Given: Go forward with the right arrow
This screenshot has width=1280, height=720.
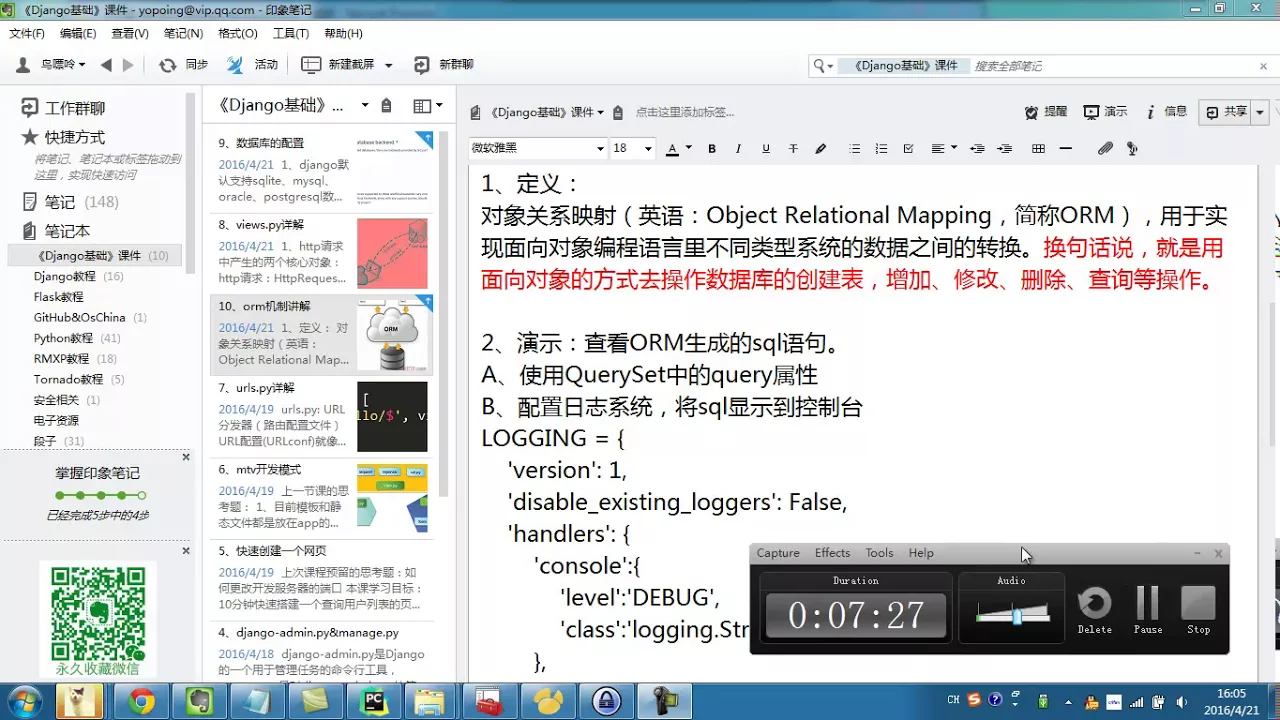Looking at the screenshot, I should pos(128,65).
